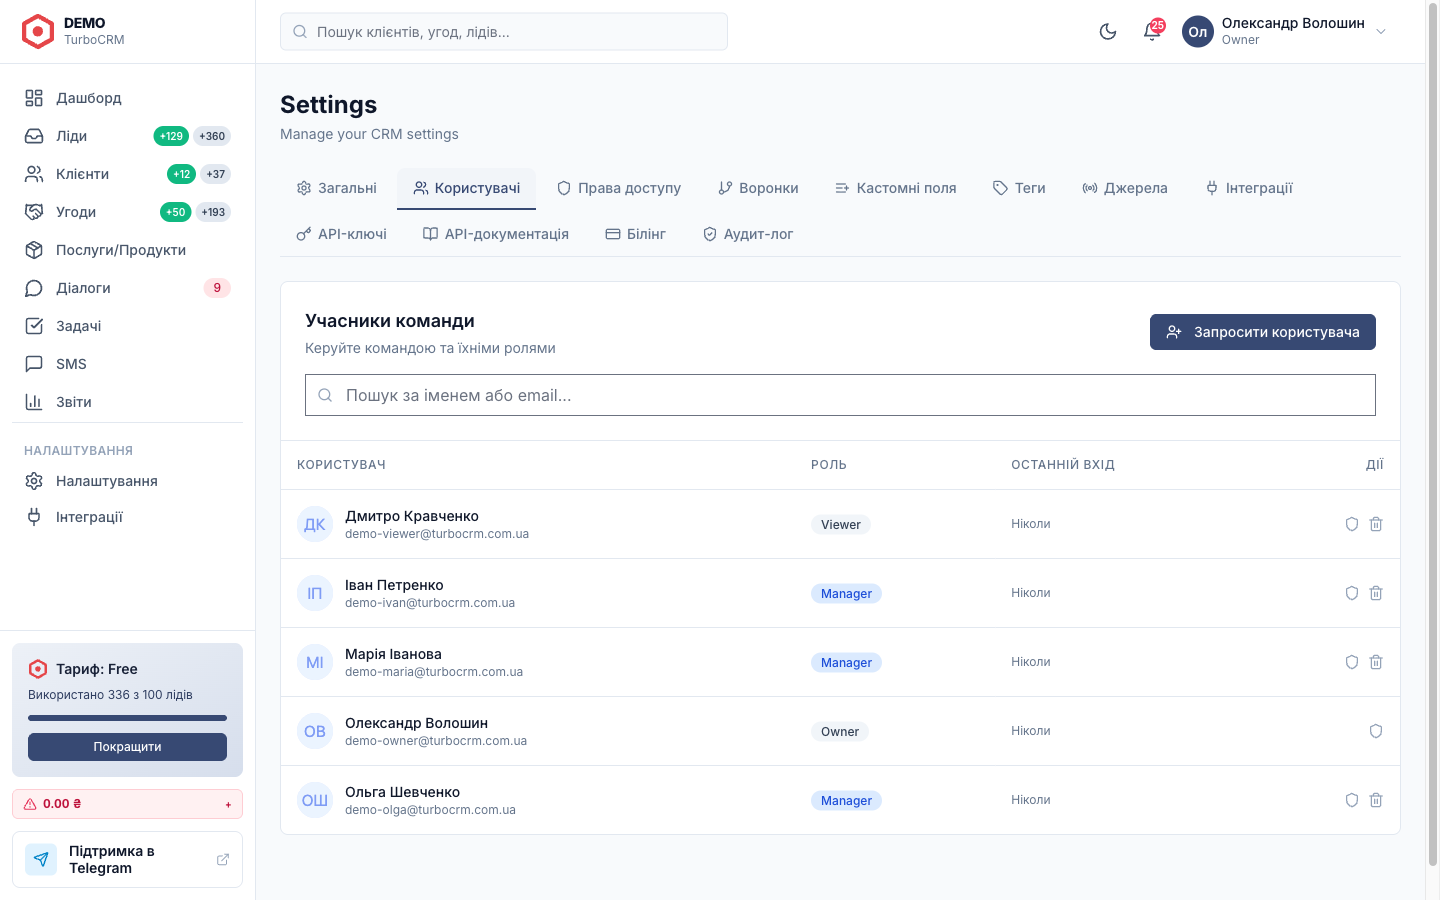The width and height of the screenshot is (1440, 900).
Task: Go to Клієнти section
Action: coord(127,174)
